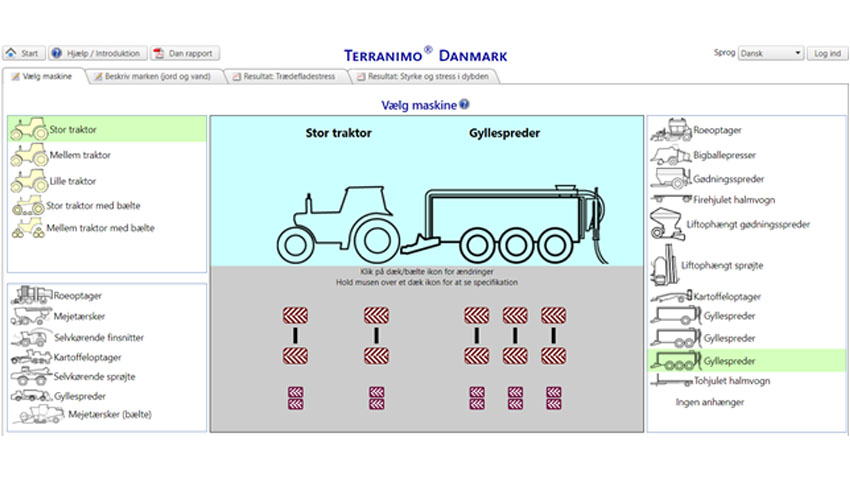Click the help icon beside Vælg maskine
This screenshot has height=478, width=850.
coord(465,104)
